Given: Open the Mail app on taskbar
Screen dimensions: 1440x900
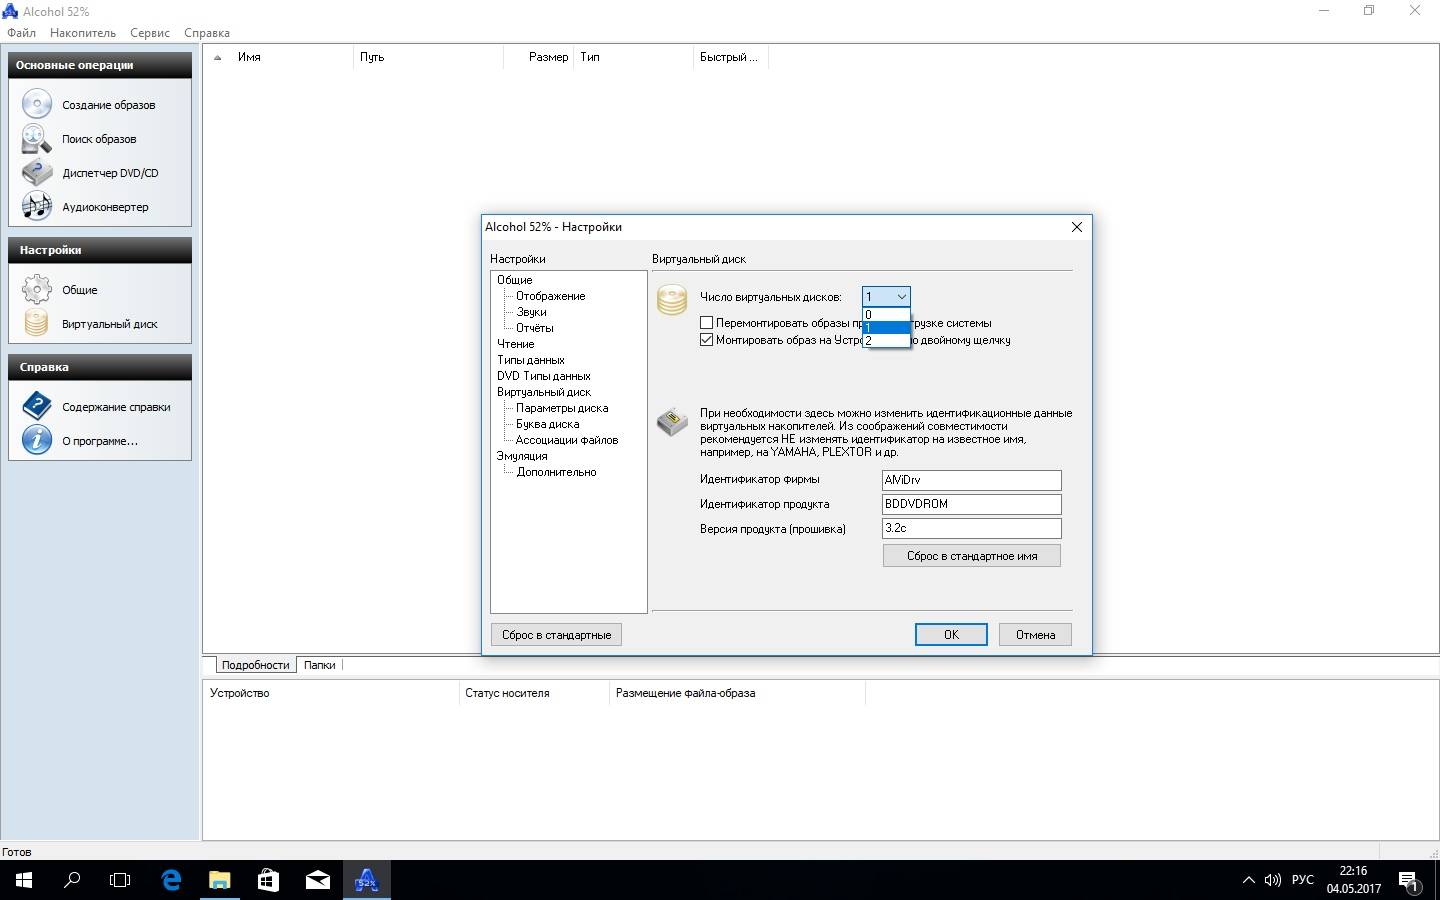Looking at the screenshot, I should [x=317, y=880].
